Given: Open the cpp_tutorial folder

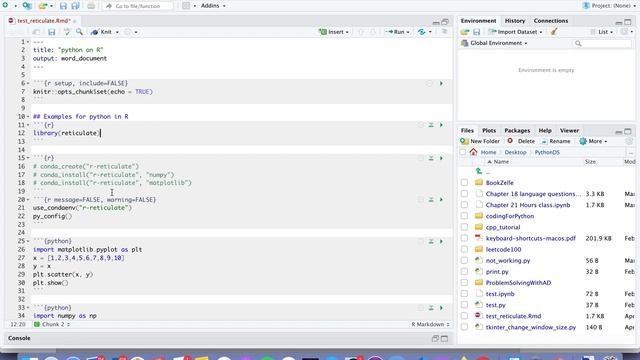Looking at the screenshot, I should [x=503, y=227].
